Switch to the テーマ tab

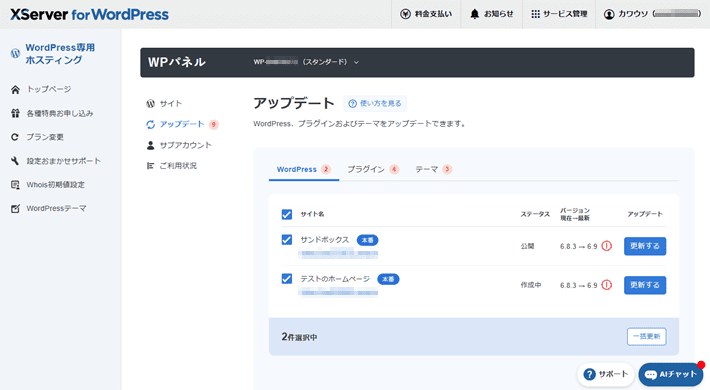coord(433,169)
